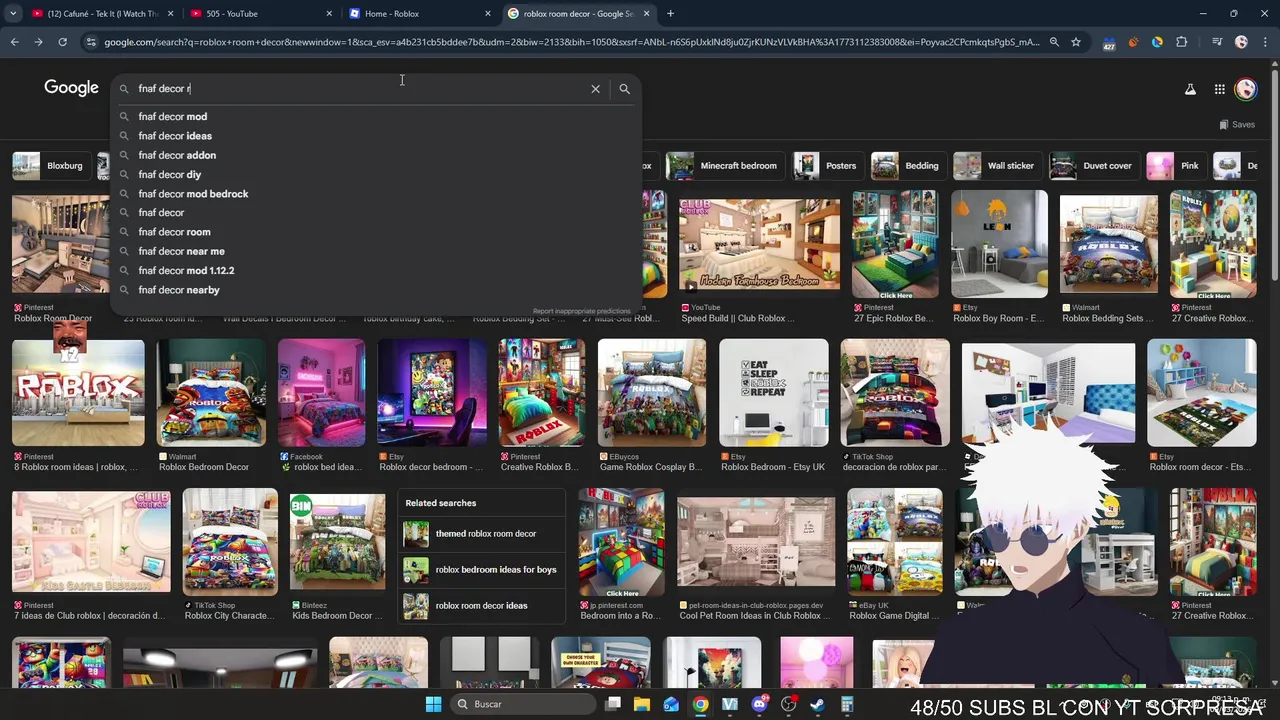Open the orange plug extension icon

[x=1133, y=42]
